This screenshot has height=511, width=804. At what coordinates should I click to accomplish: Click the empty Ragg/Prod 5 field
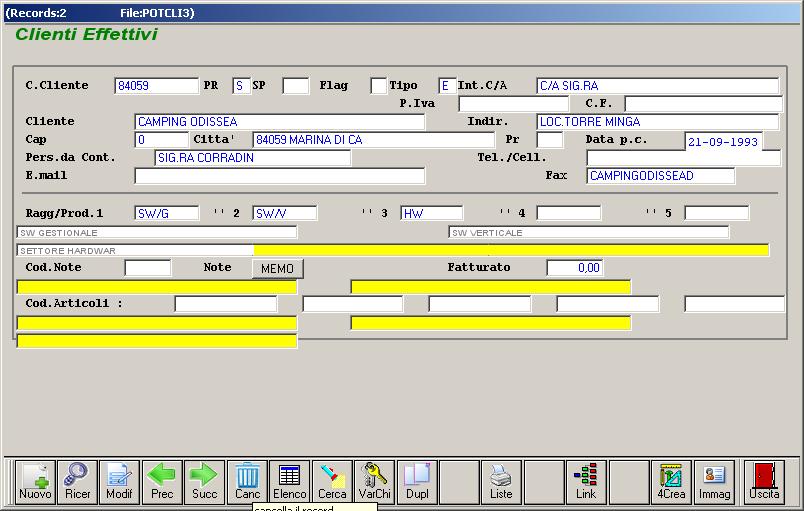[716, 213]
